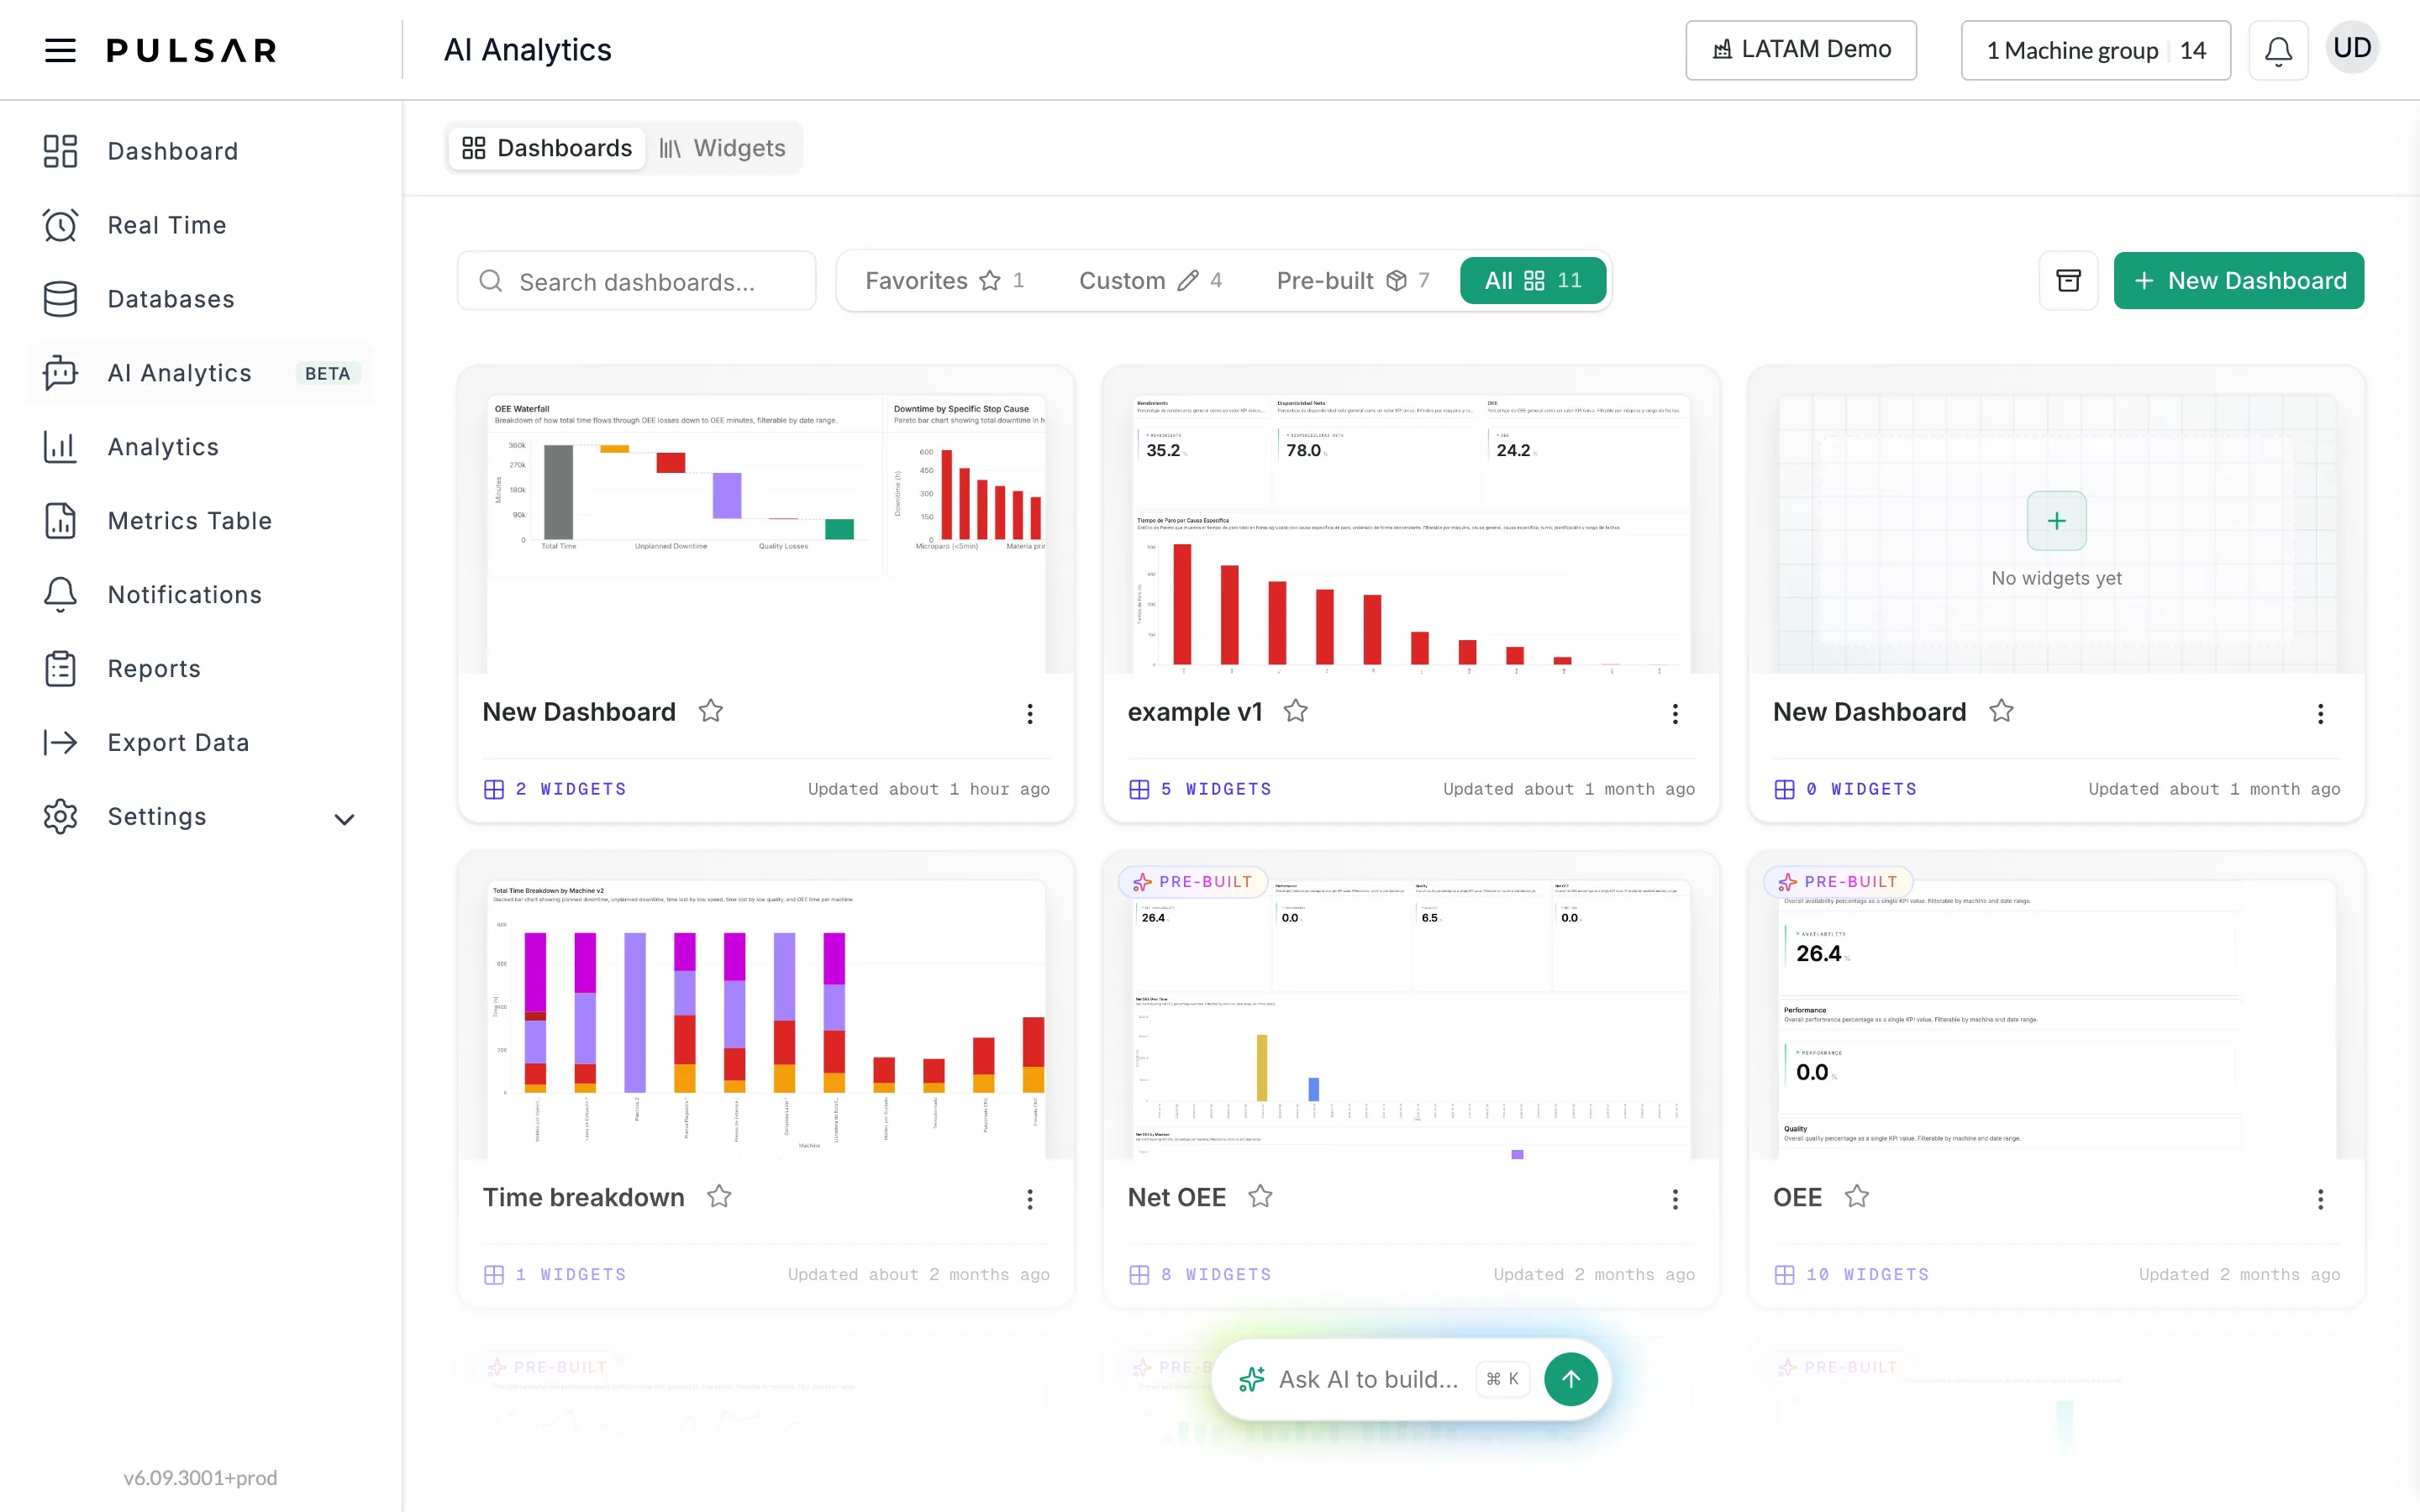Screen dimensions: 2420x1512
Task: Click the Dashboard grid icon in sidebar
Action: point(60,151)
